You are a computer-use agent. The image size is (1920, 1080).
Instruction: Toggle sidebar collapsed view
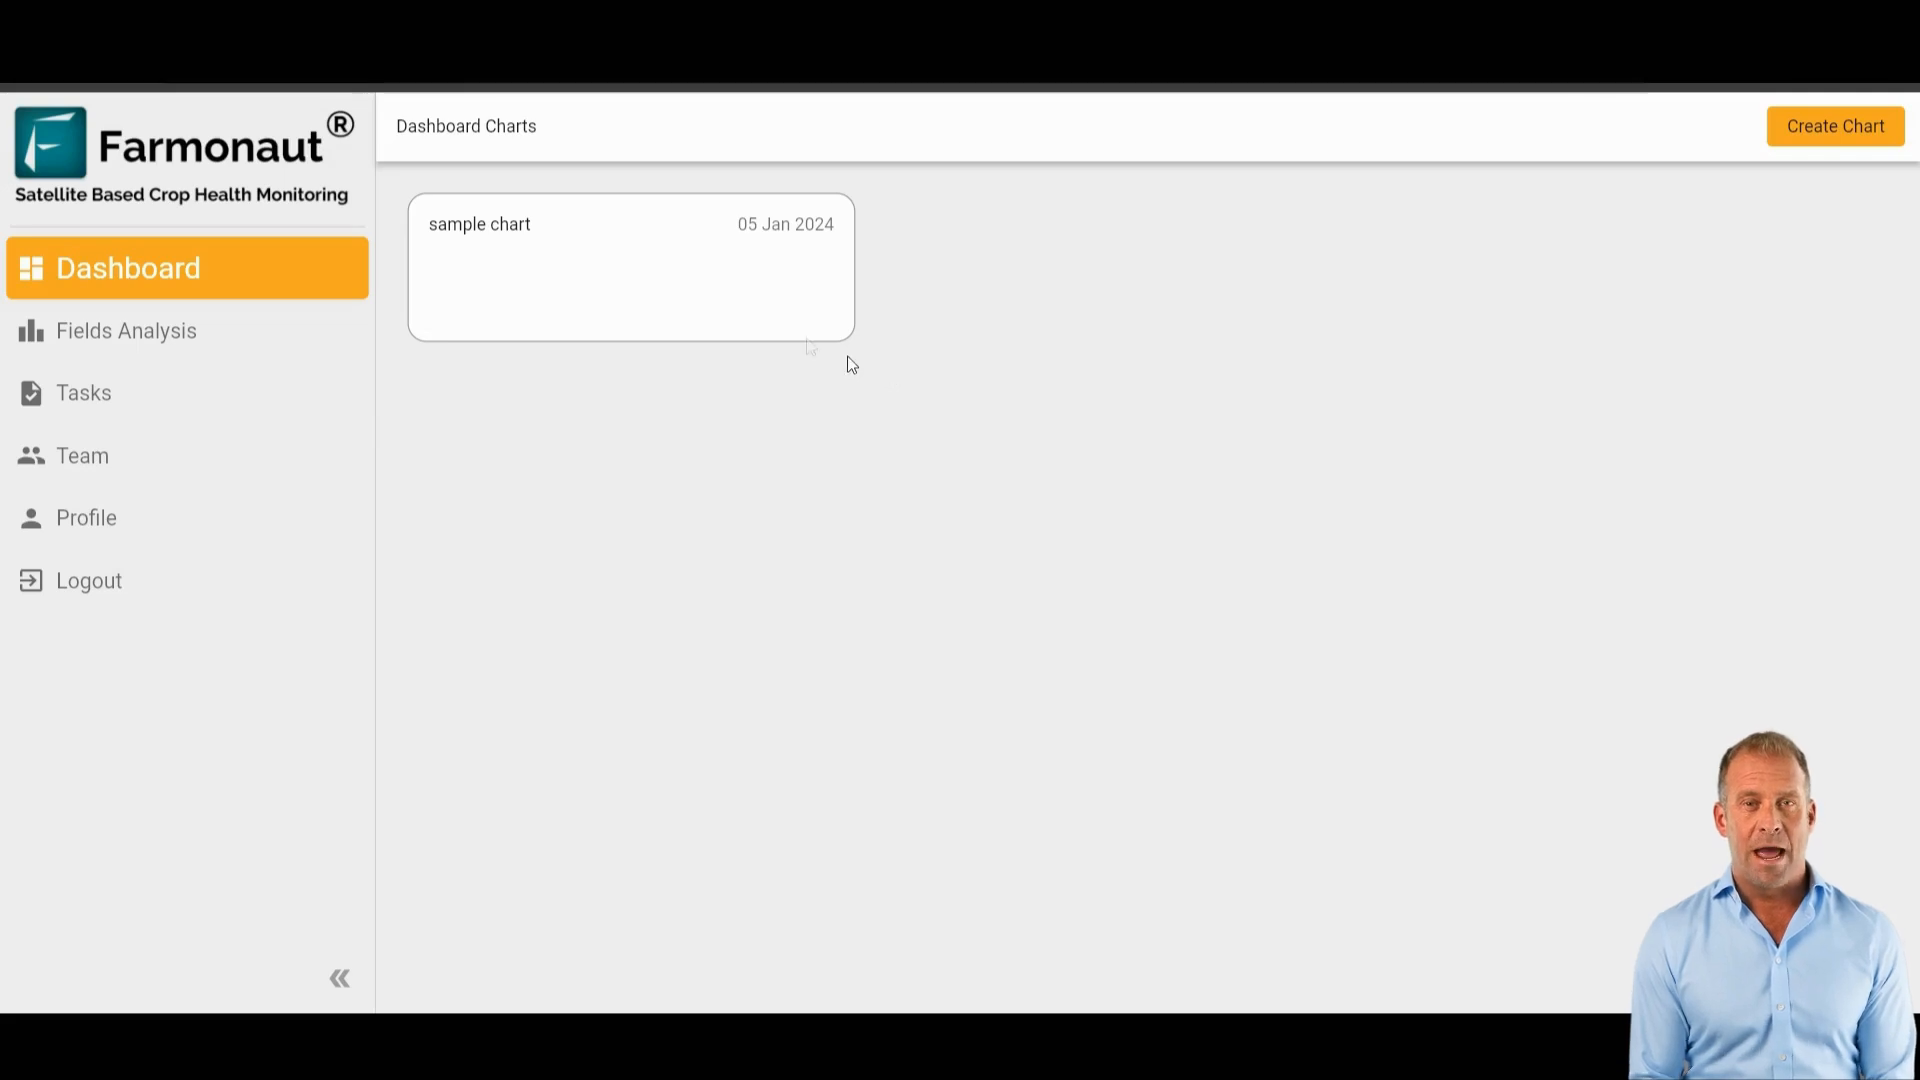point(340,978)
